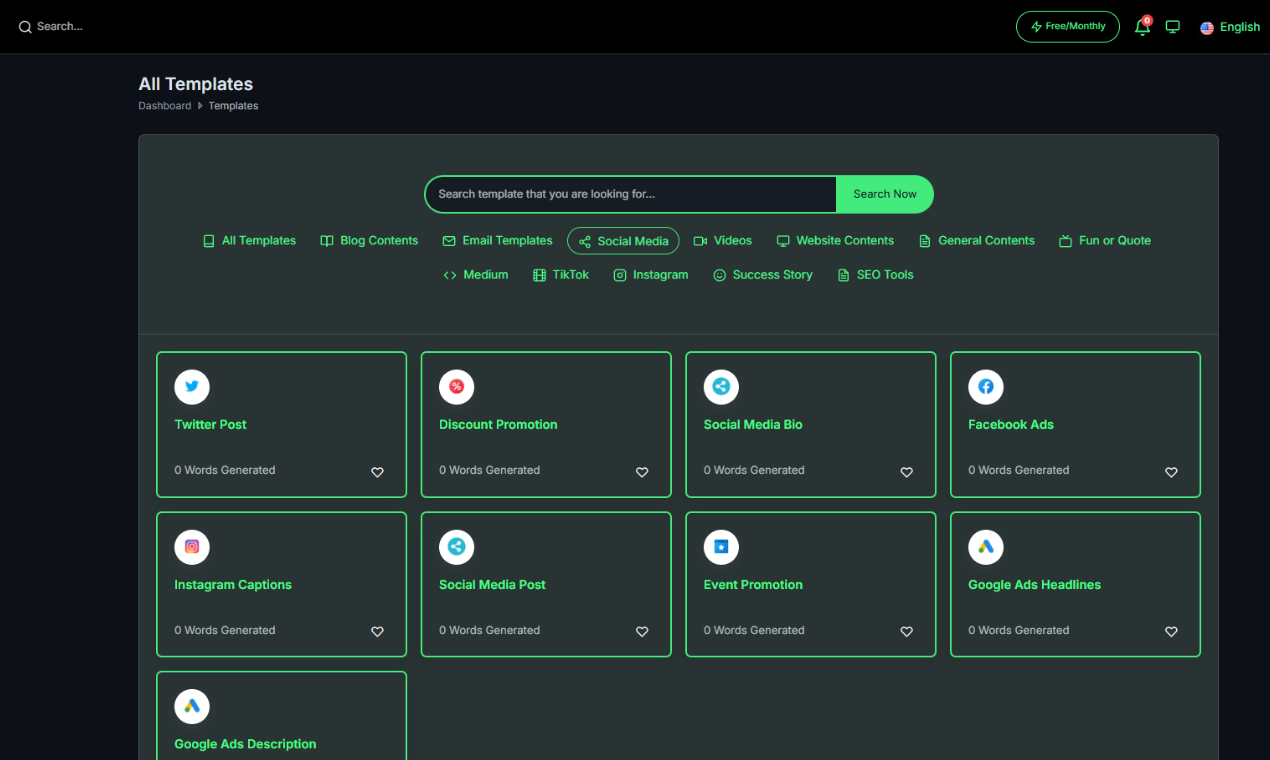The image size is (1270, 760).
Task: Select the Blog Contents category tab
Action: tap(369, 241)
